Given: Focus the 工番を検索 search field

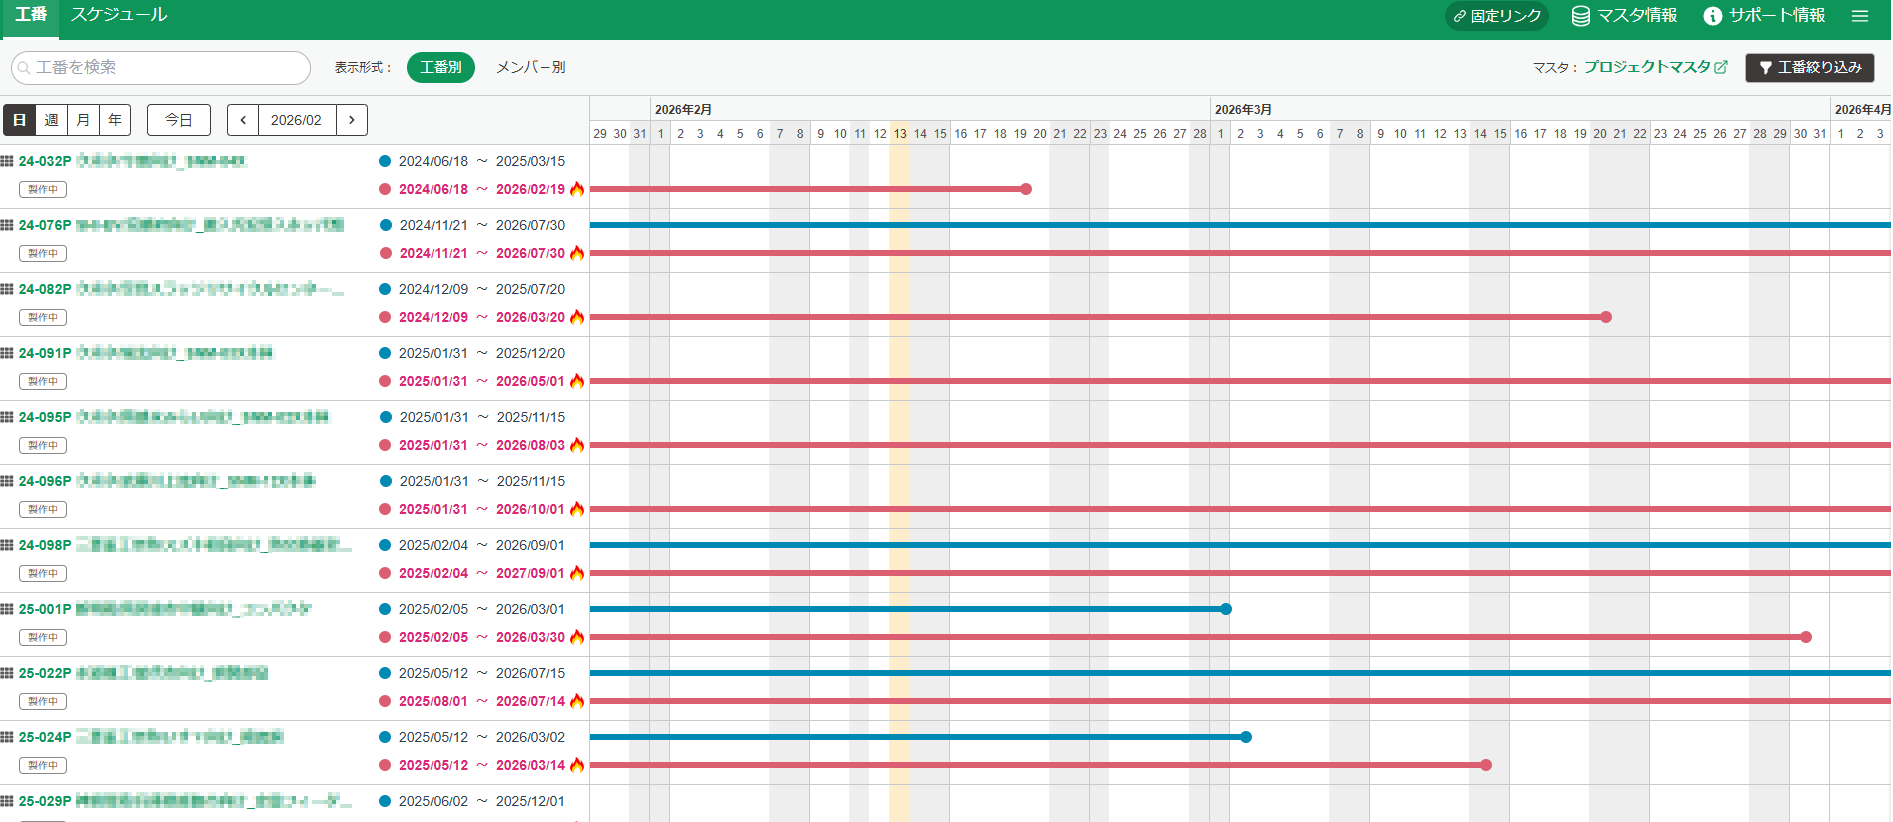Looking at the screenshot, I should pyautogui.click(x=162, y=67).
